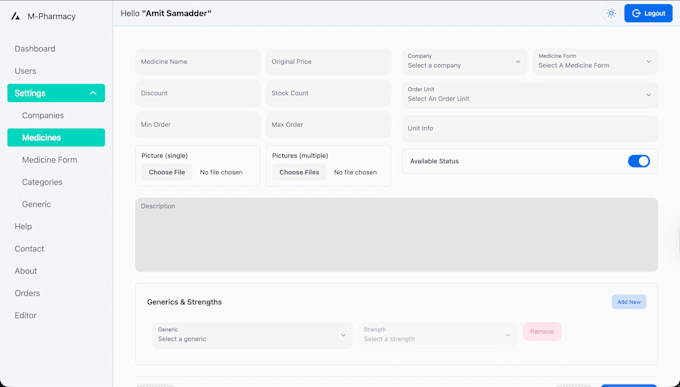680x387 pixels.
Task: Log out with the Logout button
Action: pyautogui.click(x=648, y=13)
